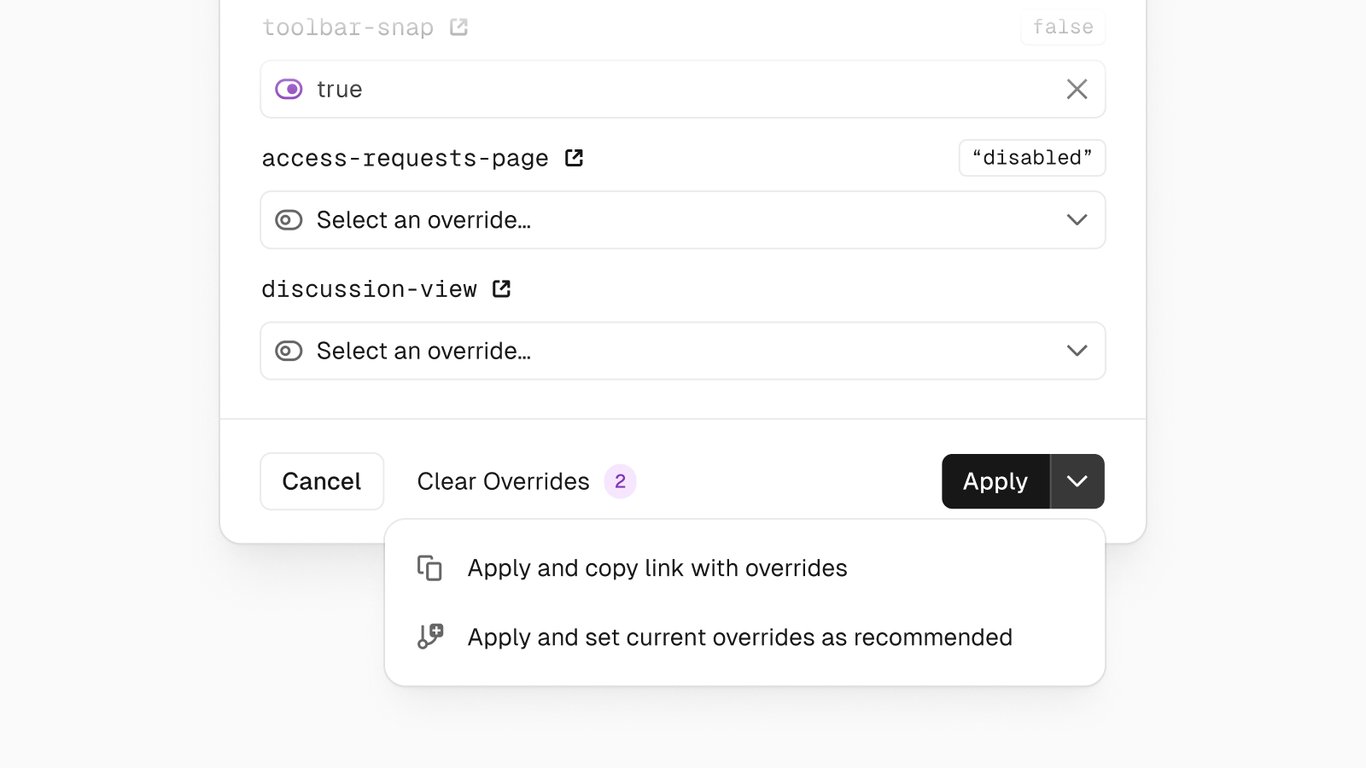The image size is (1366, 768).
Task: Clear the toolbar-snap true override with X
Action: [x=1077, y=89]
